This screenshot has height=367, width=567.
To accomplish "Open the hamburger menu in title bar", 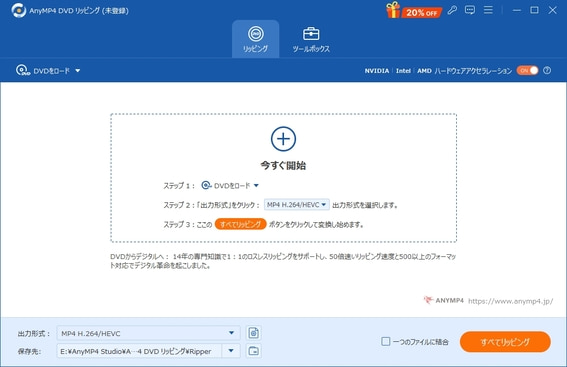I will [x=488, y=10].
